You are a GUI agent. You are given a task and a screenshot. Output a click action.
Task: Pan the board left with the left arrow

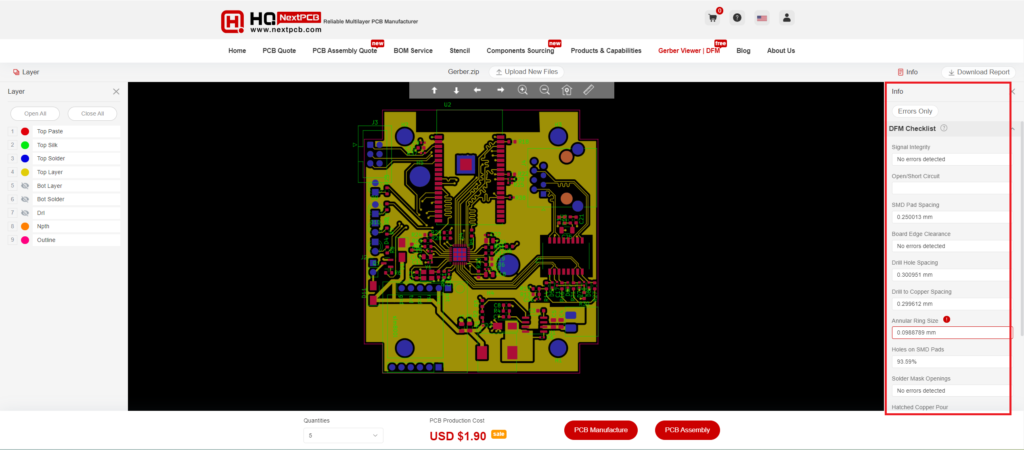pos(478,90)
